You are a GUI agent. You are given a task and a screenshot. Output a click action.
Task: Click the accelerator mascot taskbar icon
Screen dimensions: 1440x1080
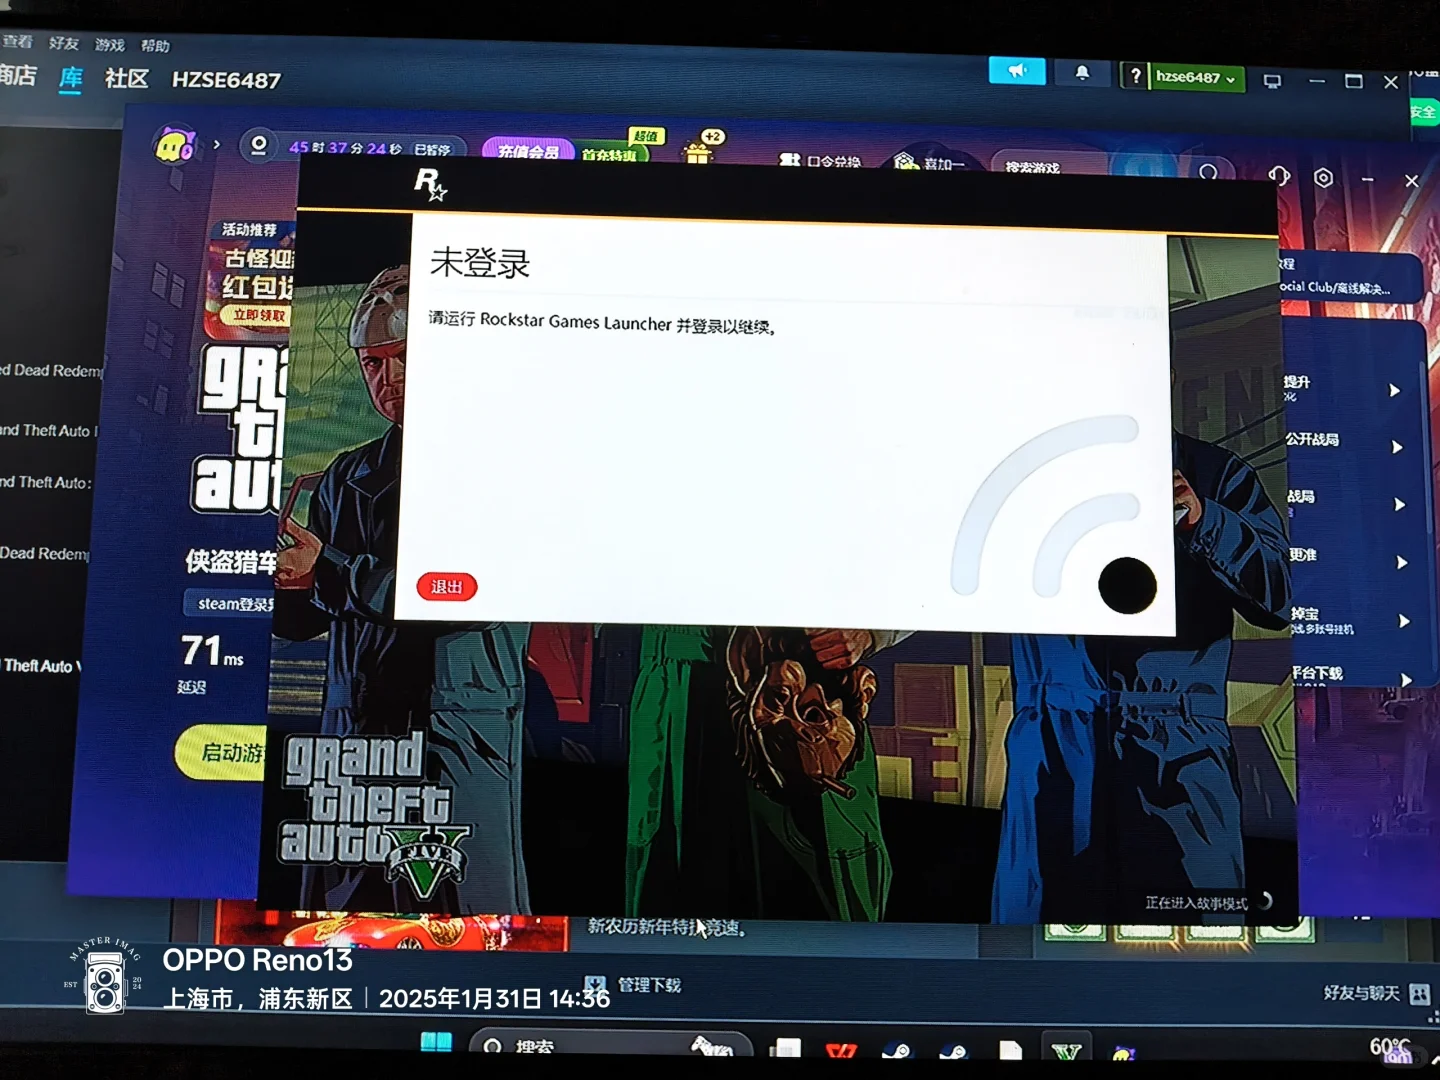point(1123,1053)
